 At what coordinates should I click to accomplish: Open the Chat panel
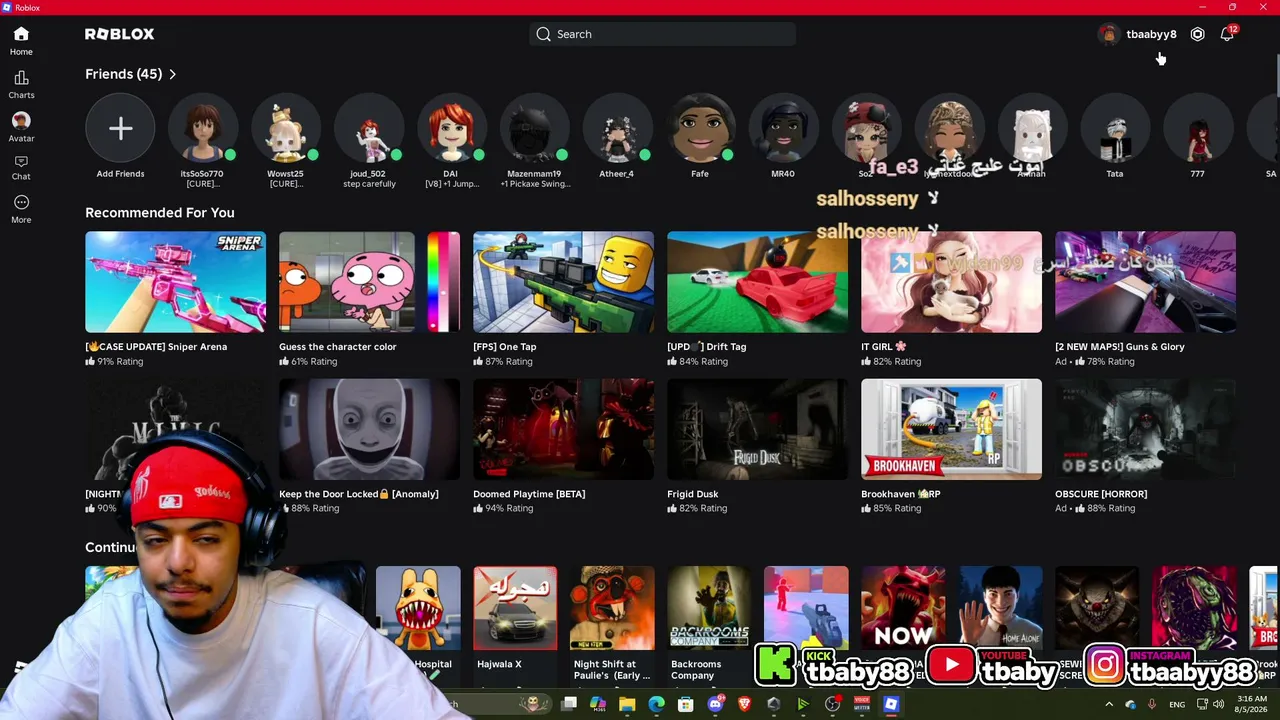21,168
